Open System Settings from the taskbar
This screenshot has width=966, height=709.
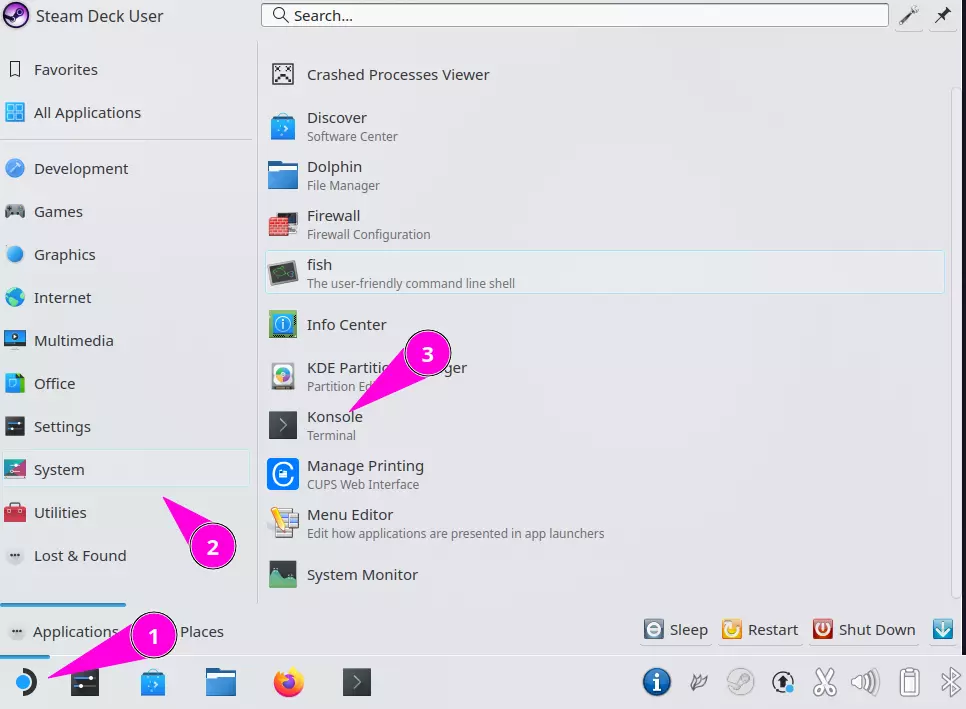pos(85,683)
